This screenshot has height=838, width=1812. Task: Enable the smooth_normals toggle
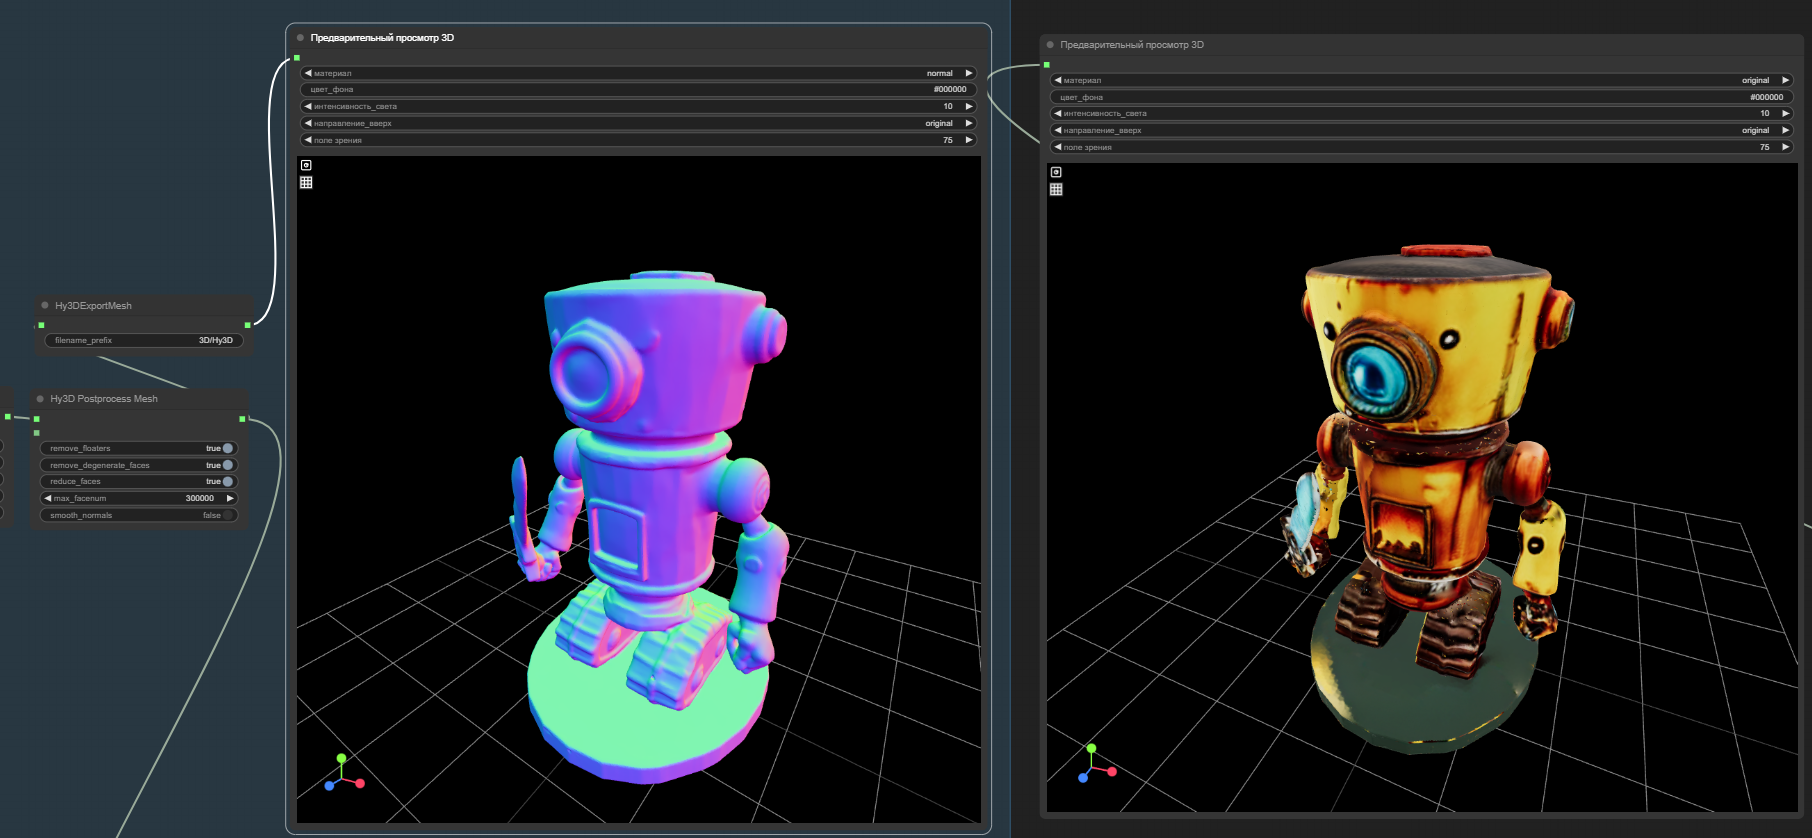click(x=227, y=515)
